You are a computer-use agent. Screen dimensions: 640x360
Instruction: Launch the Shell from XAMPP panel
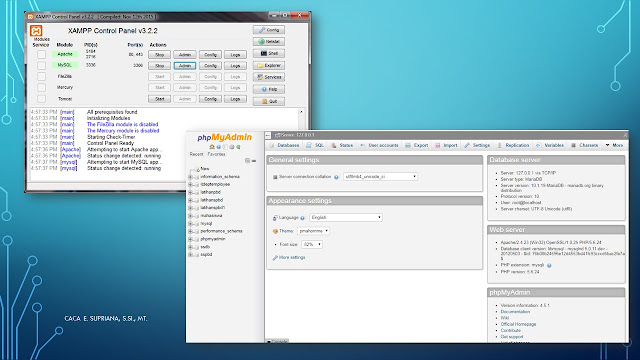pyautogui.click(x=269, y=53)
